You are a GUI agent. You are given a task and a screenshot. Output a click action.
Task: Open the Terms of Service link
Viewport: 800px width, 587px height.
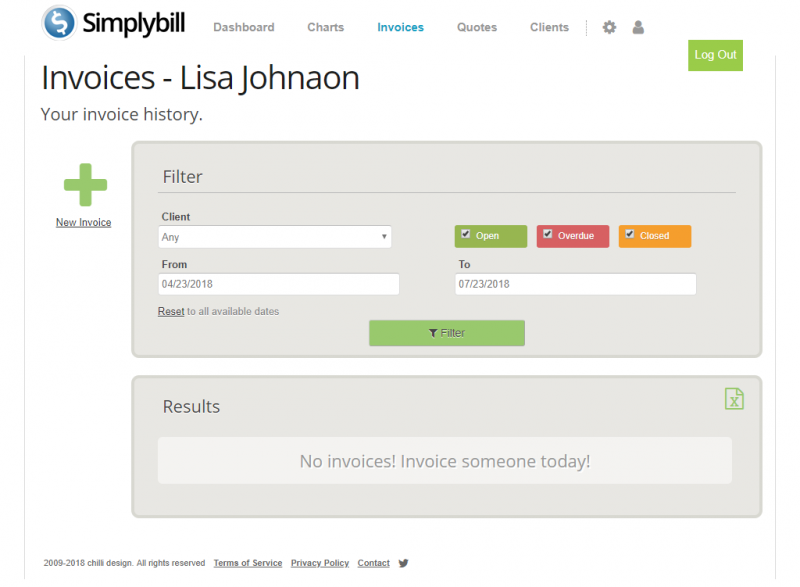[247, 563]
